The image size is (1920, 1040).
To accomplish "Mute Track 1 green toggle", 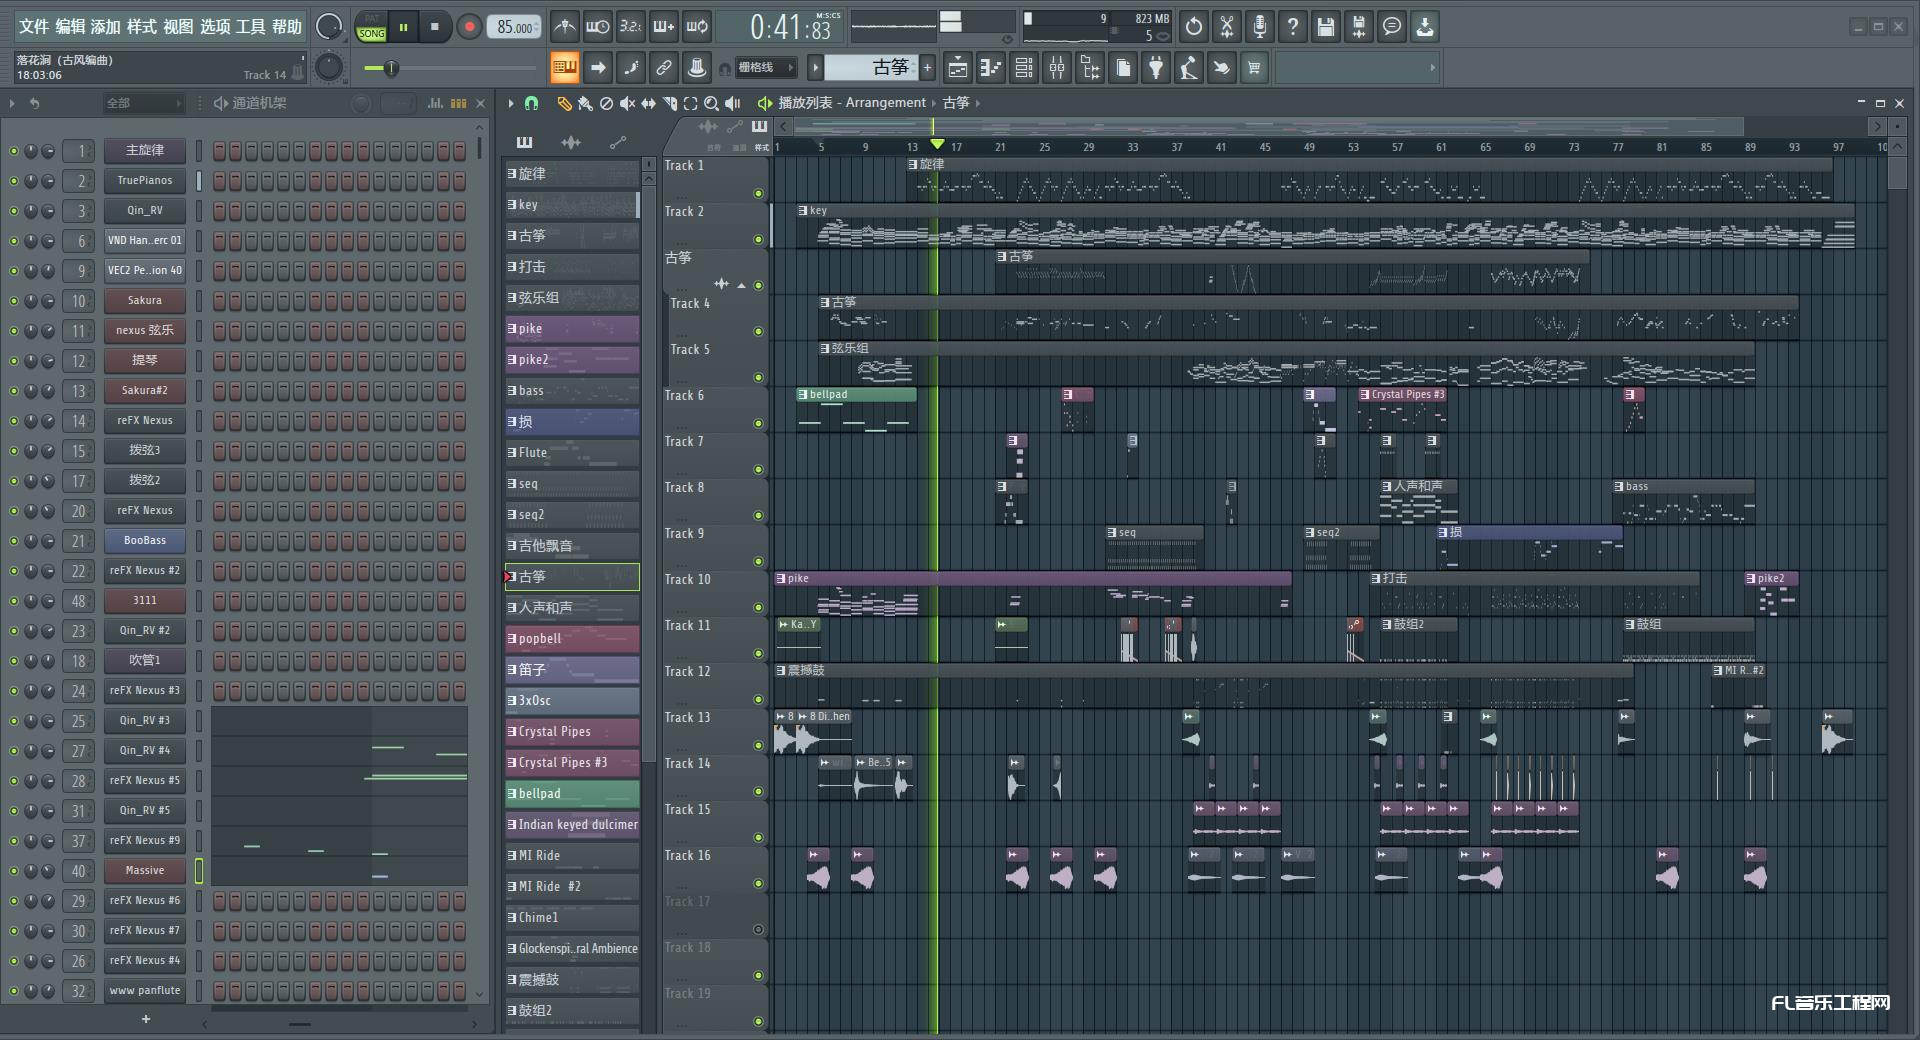I will tap(758, 193).
